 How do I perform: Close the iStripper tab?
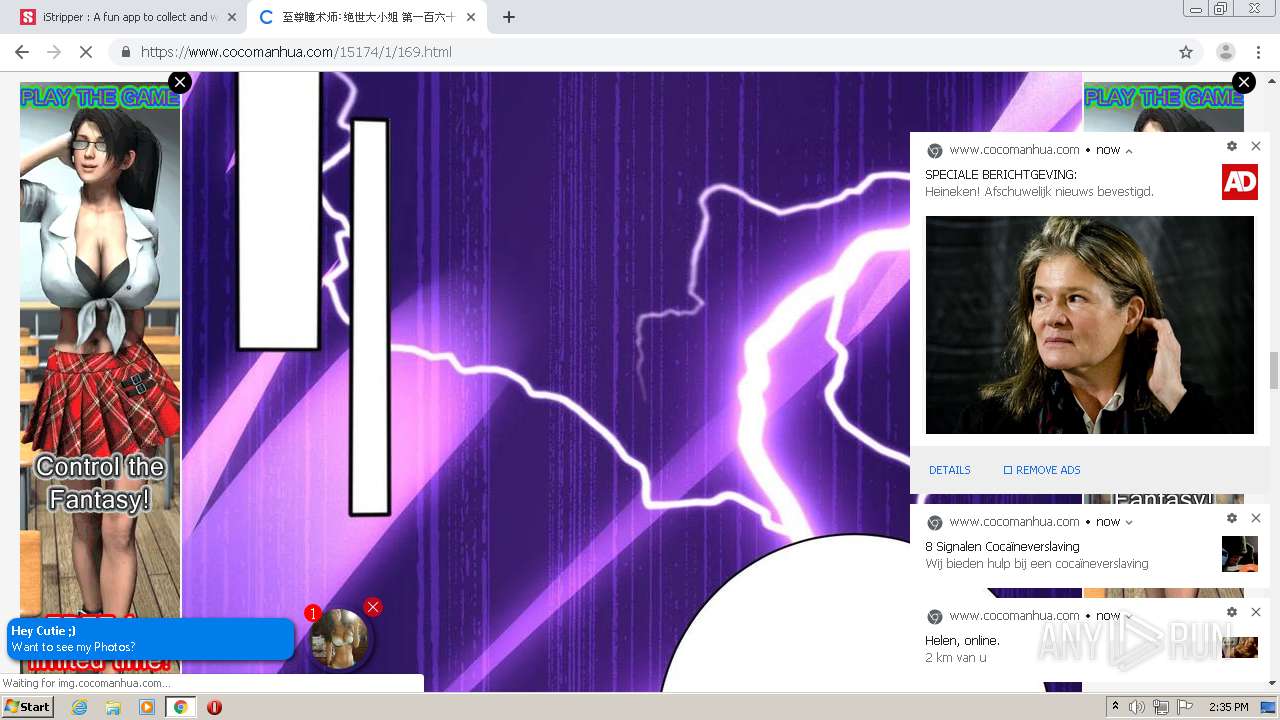231,17
